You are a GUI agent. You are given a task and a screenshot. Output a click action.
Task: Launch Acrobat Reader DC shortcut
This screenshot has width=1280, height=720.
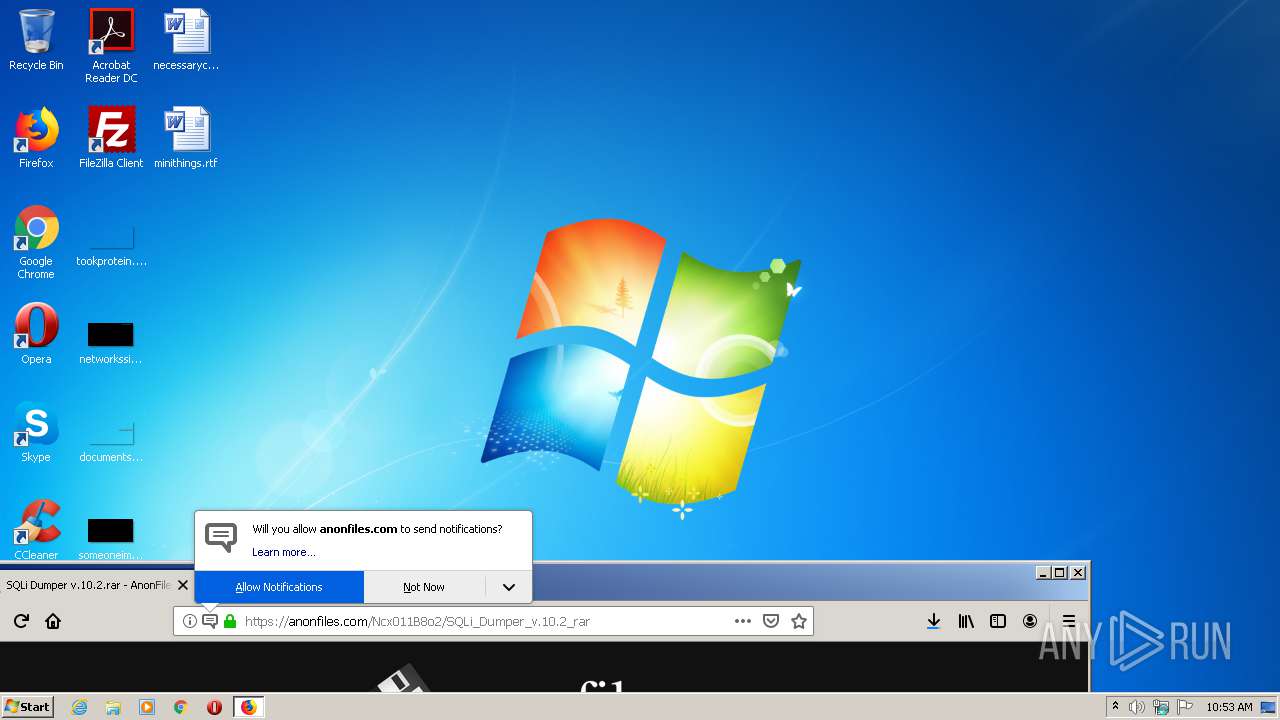[111, 45]
